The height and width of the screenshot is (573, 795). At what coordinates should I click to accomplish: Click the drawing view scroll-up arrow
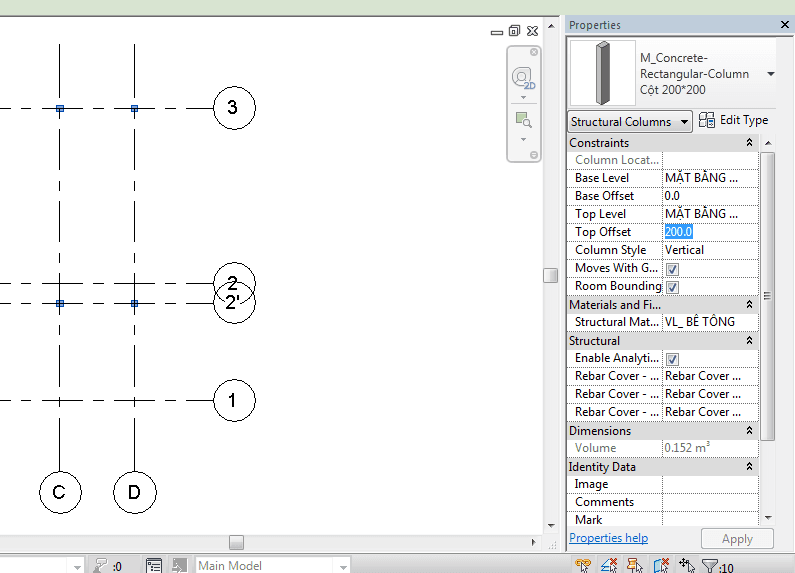coord(551,25)
